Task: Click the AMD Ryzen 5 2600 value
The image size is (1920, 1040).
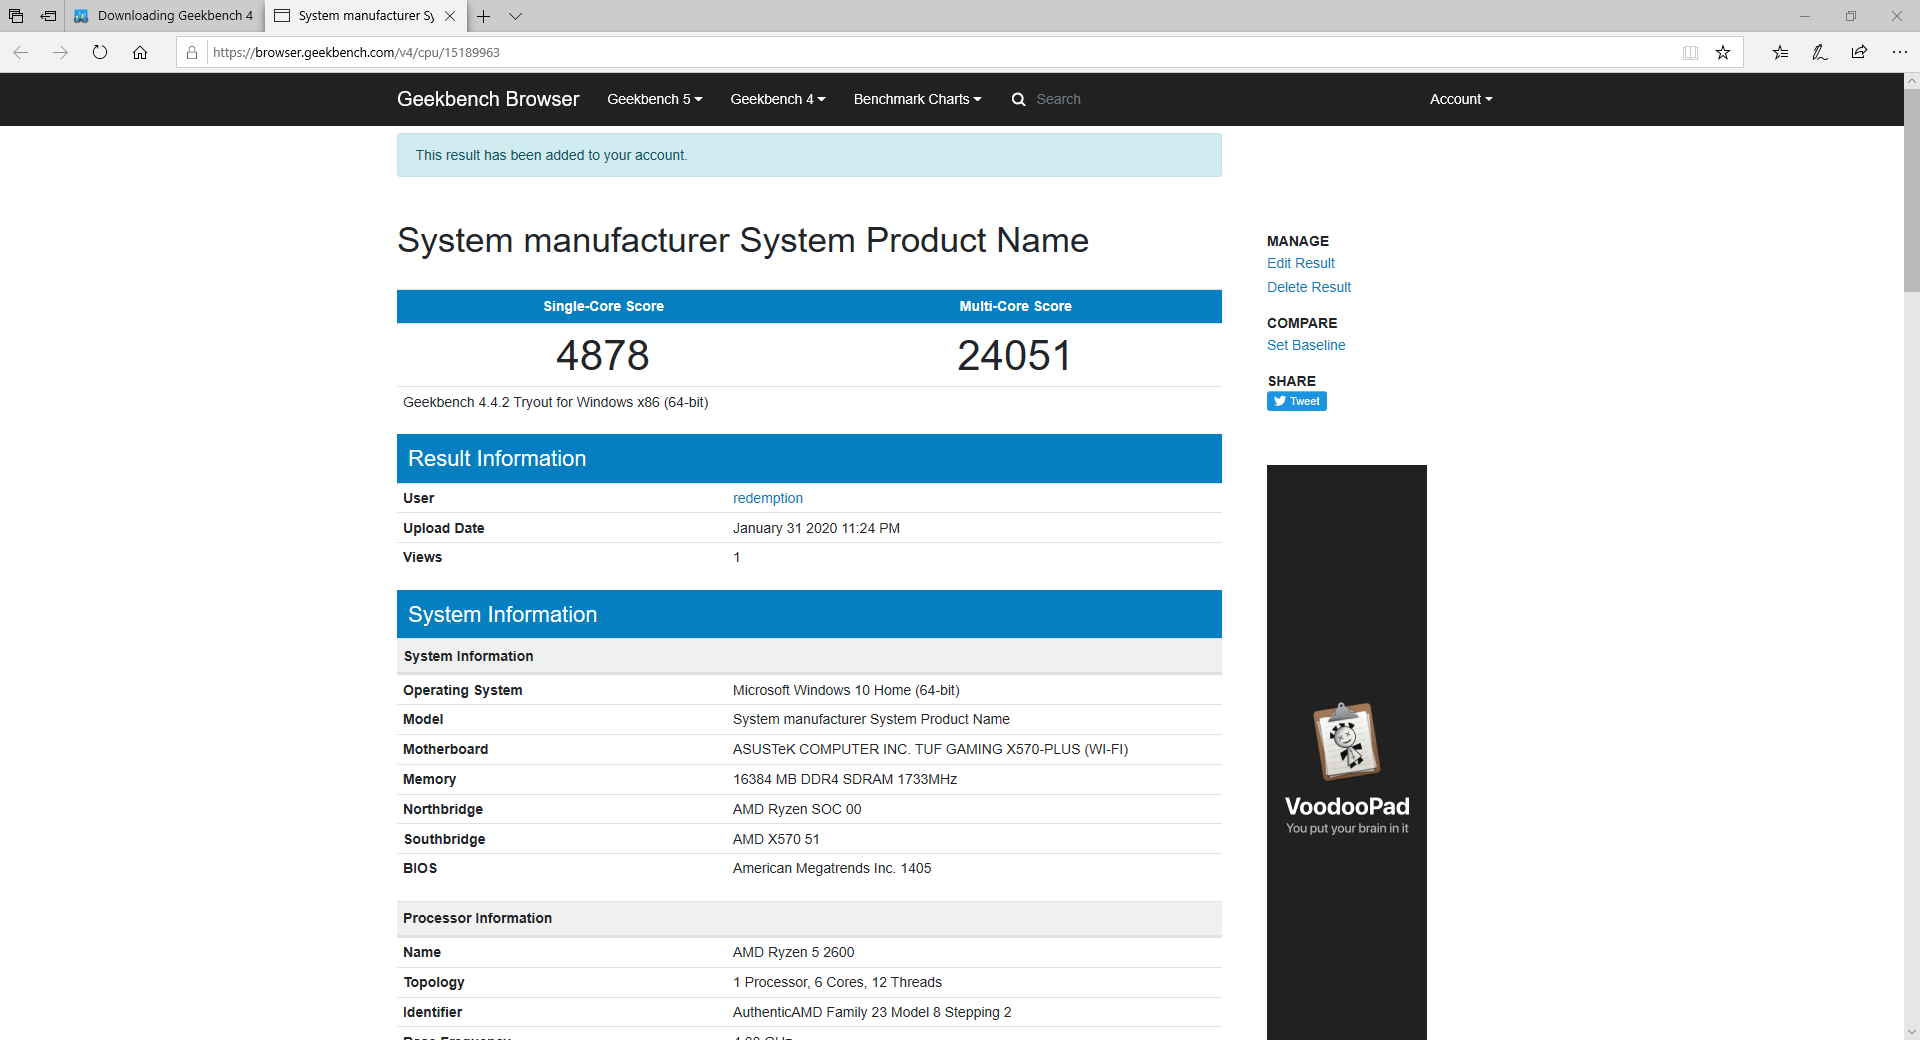Action: (x=793, y=952)
